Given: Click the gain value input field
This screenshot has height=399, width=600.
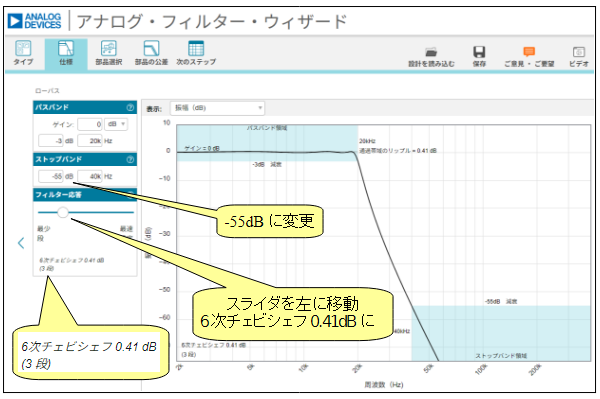Looking at the screenshot, I should pyautogui.click(x=90, y=124).
